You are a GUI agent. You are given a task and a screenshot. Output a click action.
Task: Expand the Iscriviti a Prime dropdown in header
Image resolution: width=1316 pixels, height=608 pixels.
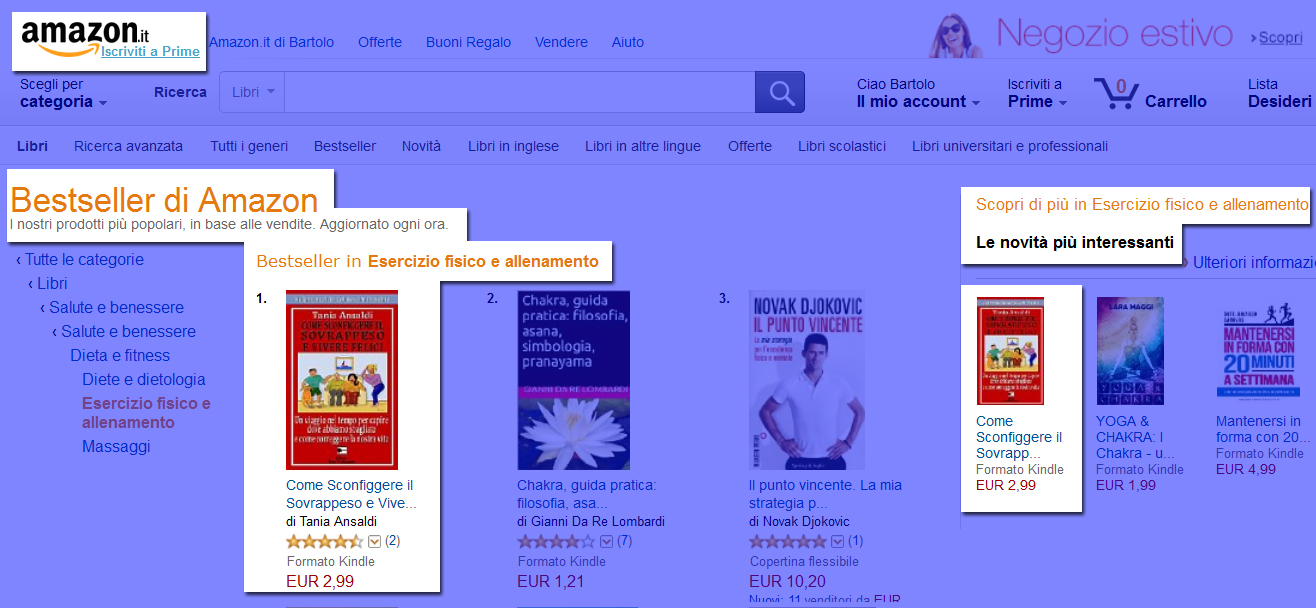pyautogui.click(x=1037, y=93)
